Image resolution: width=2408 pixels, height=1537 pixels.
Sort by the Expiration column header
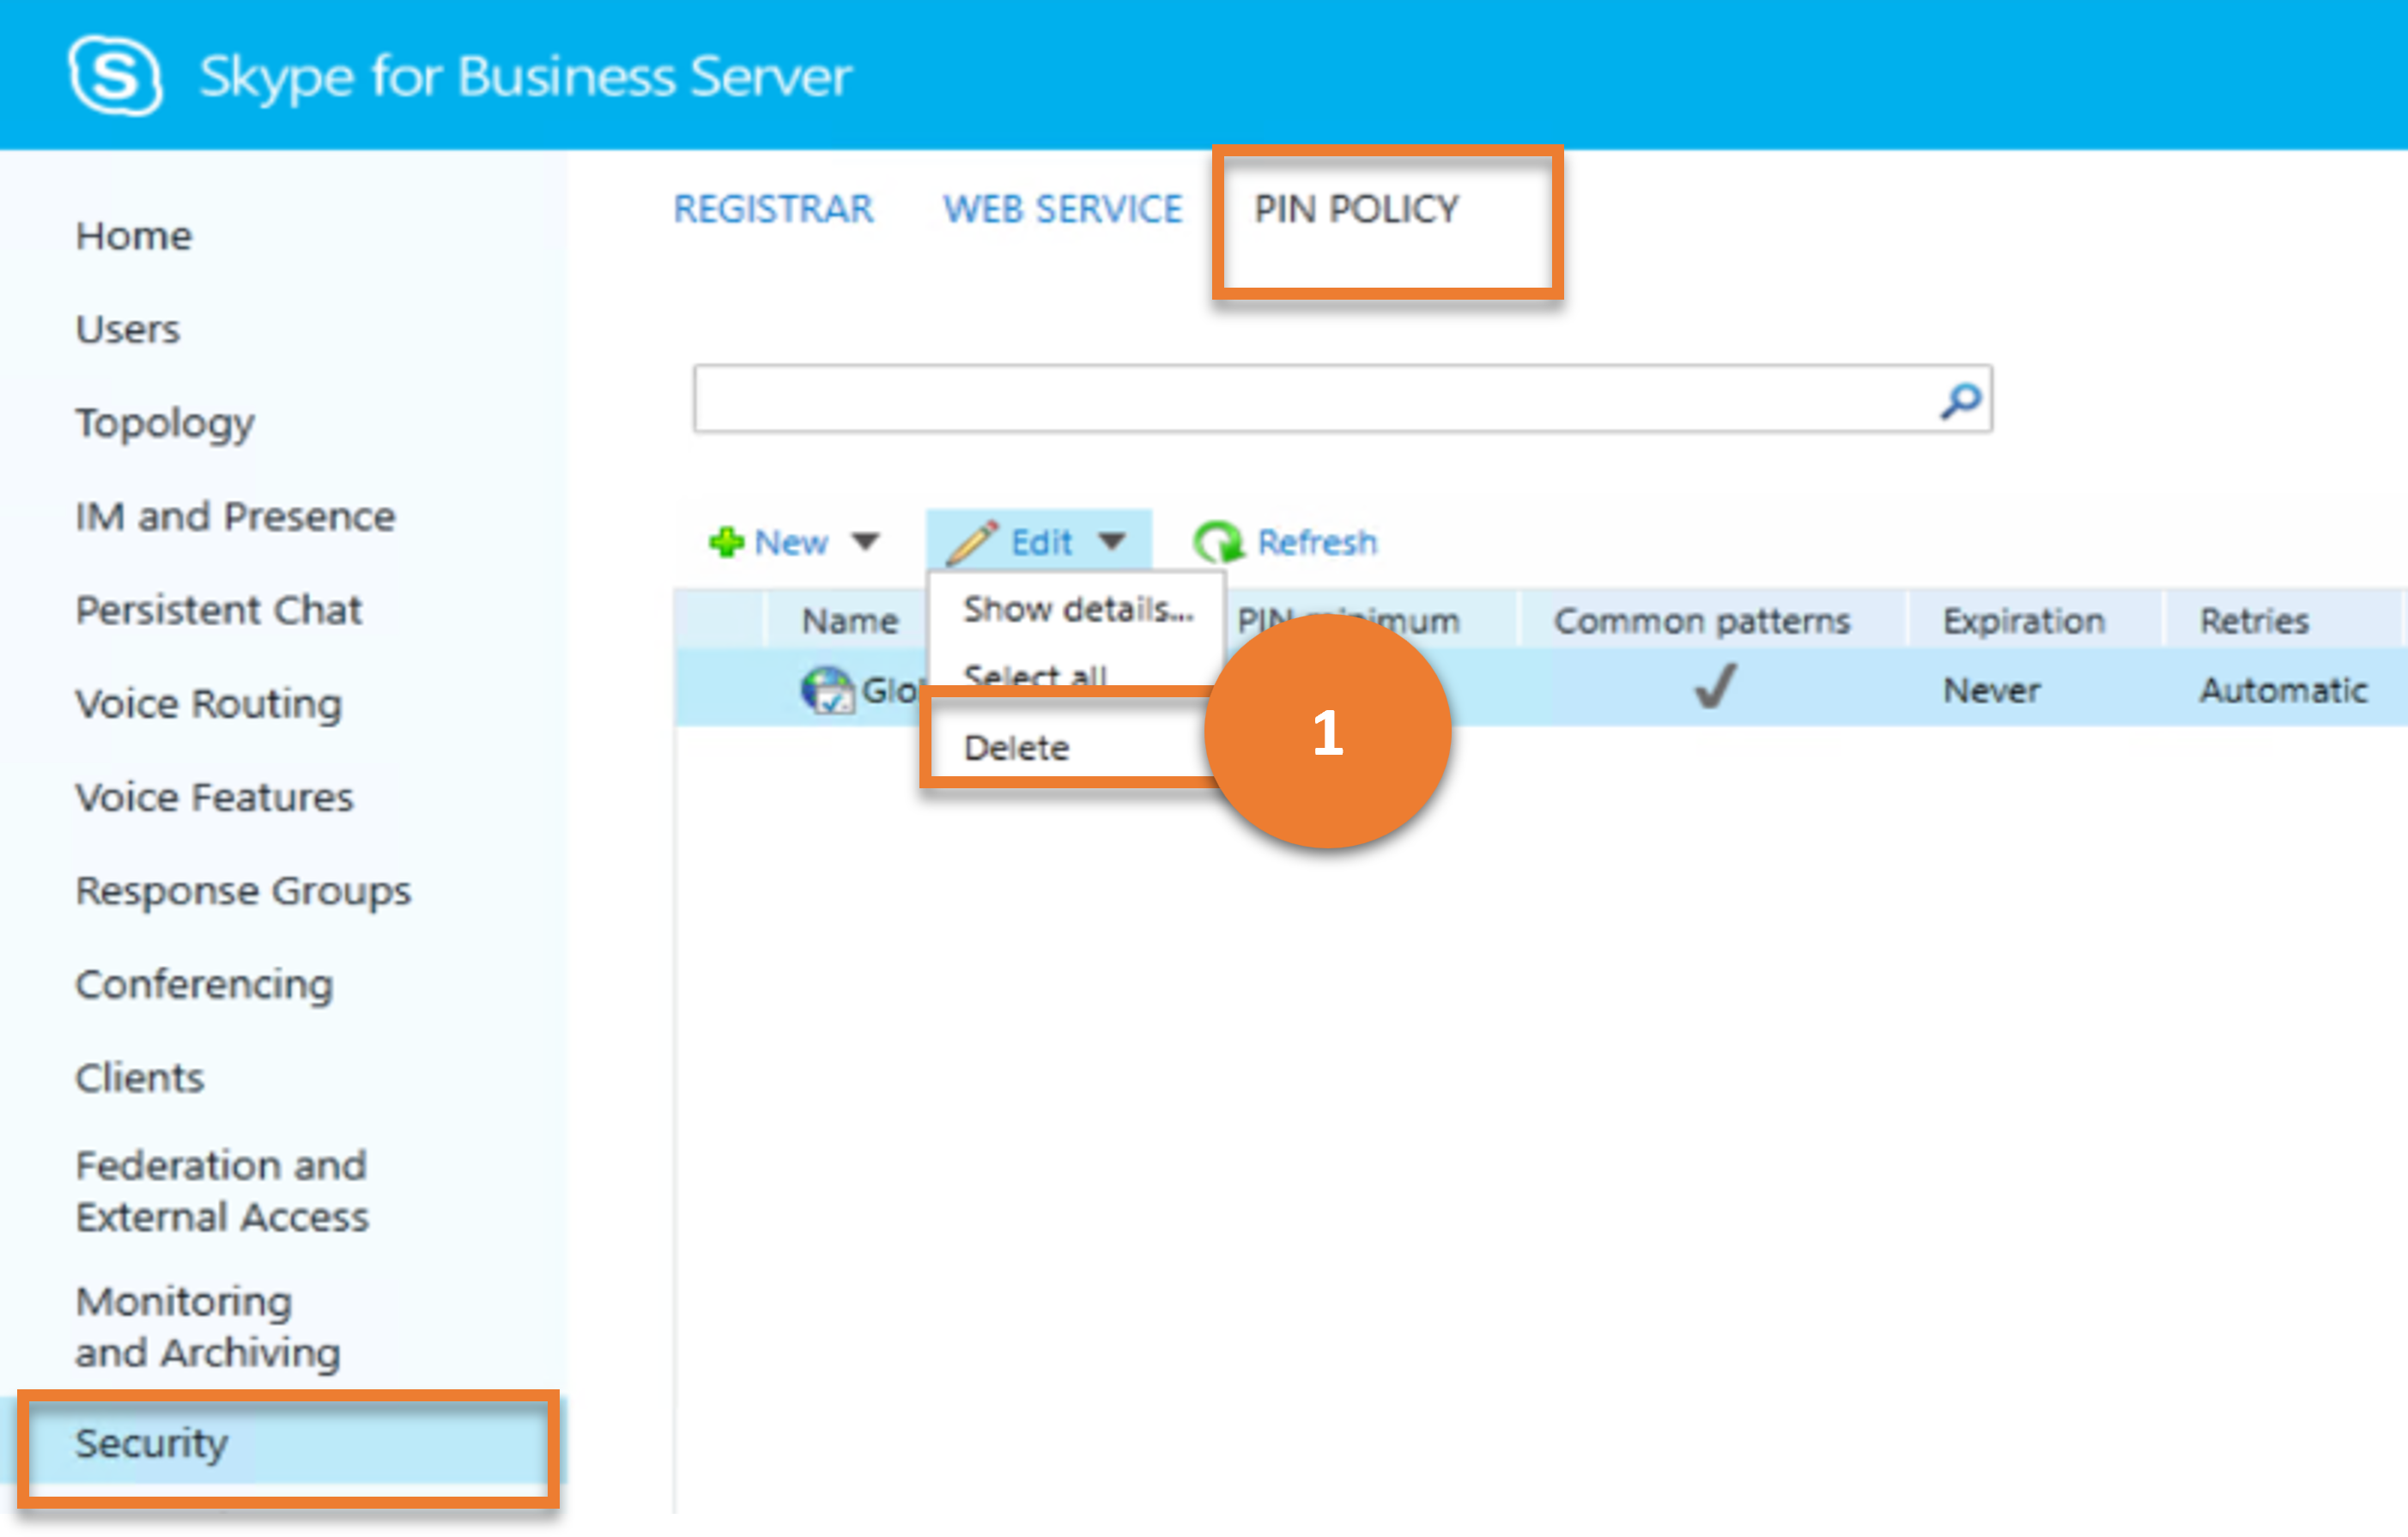[2024, 621]
